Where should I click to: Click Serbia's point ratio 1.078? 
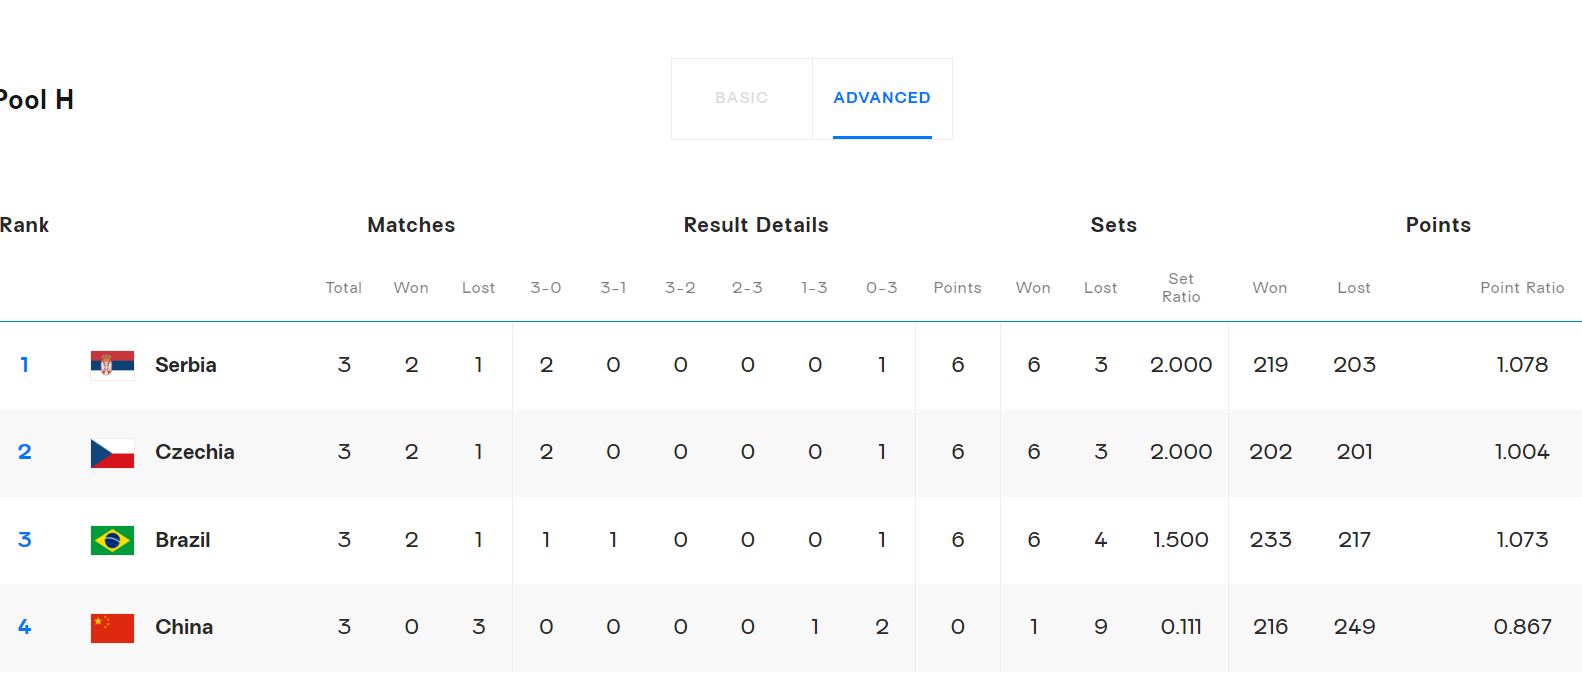tap(1522, 365)
